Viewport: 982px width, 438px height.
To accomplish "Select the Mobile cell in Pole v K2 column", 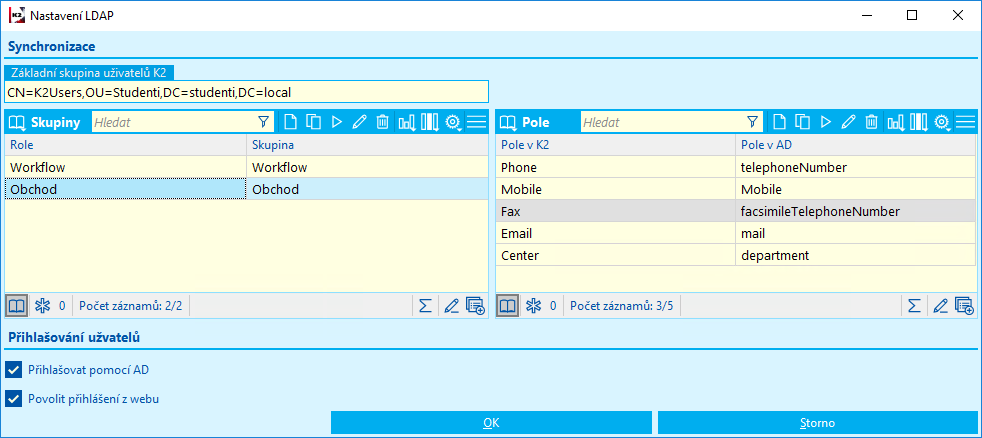I will click(616, 189).
